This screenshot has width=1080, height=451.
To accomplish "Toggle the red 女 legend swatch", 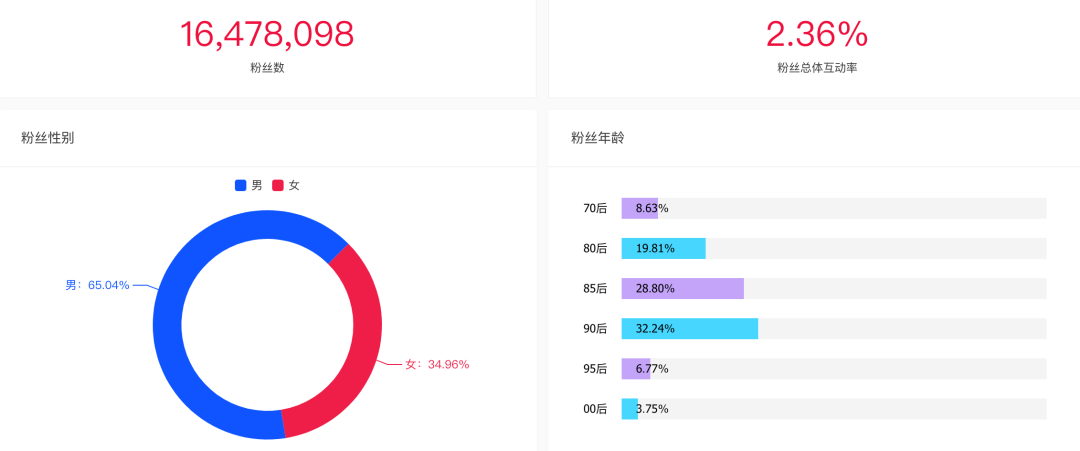I will click(278, 185).
